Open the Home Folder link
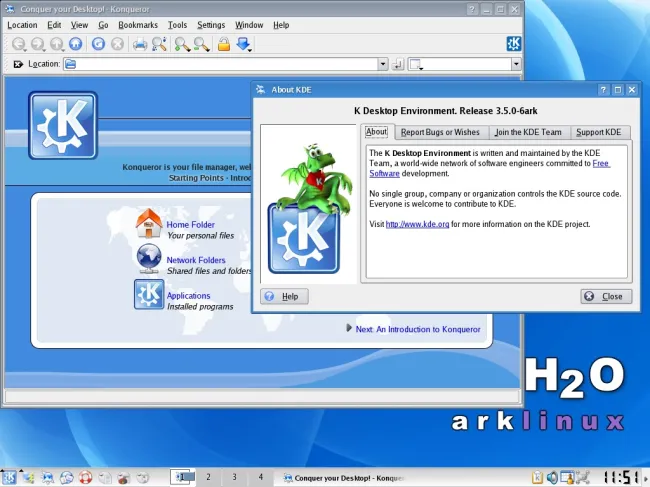The width and height of the screenshot is (650, 487). pos(191,225)
